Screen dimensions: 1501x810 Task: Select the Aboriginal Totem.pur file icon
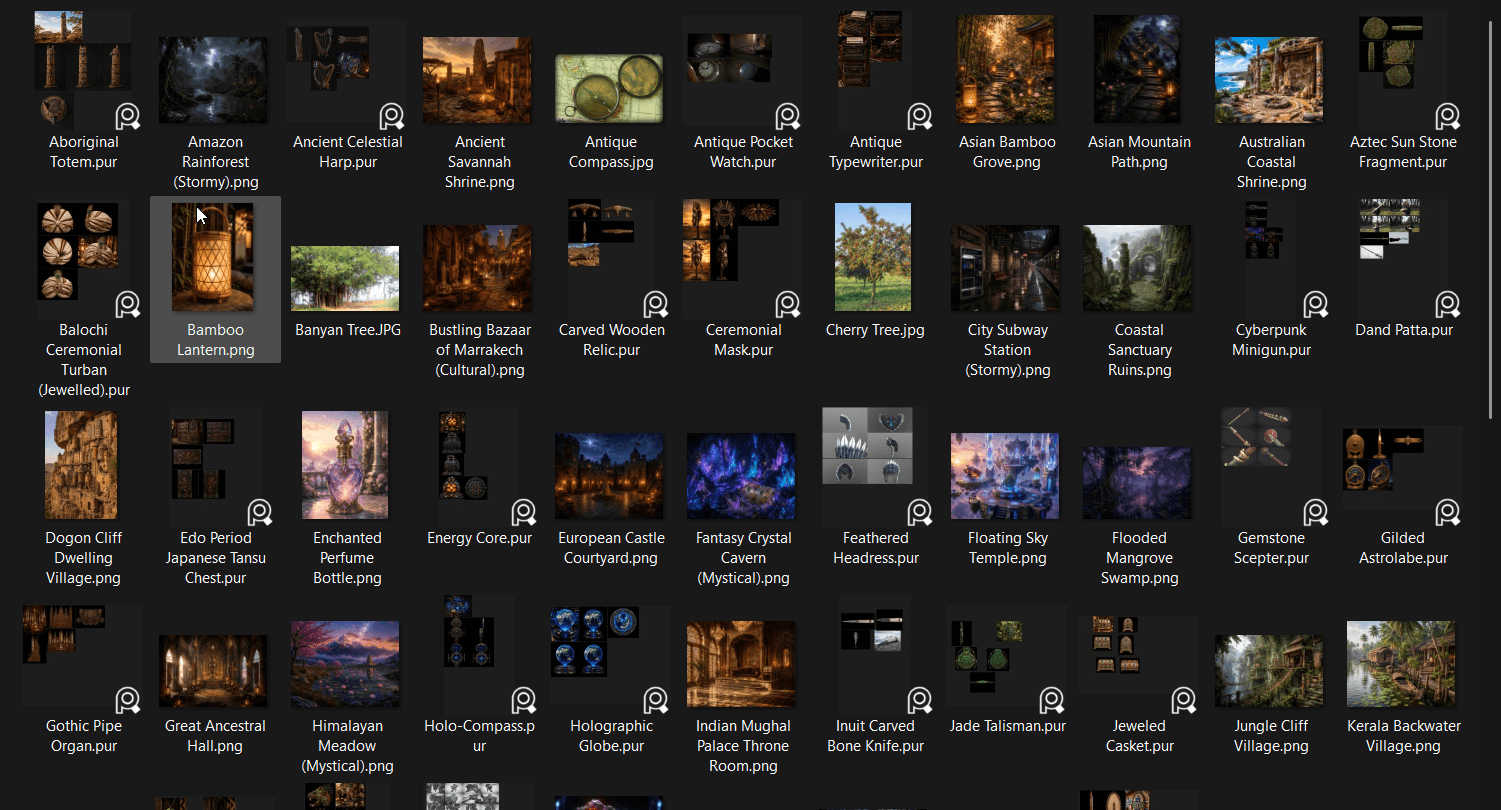pos(84,70)
